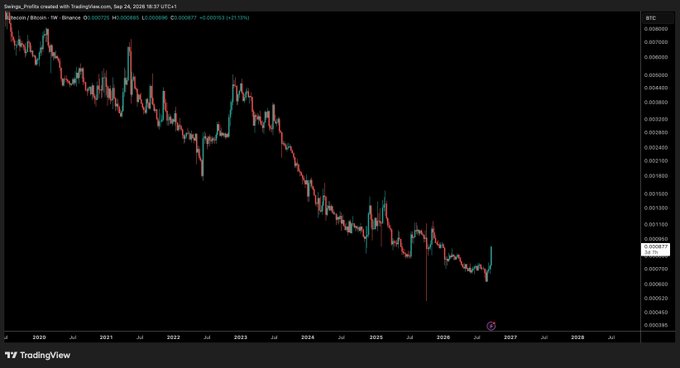Click the TradingView logo at the bottom left
This screenshot has height=368, width=680.
[37, 355]
